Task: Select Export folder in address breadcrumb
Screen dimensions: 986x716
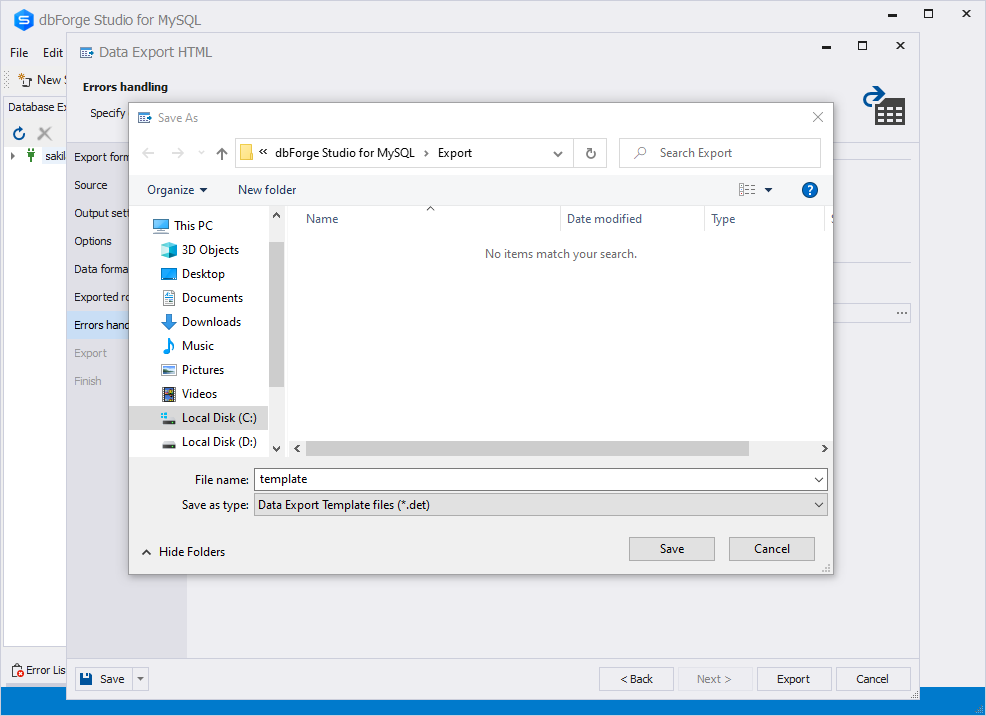Action: coord(455,153)
